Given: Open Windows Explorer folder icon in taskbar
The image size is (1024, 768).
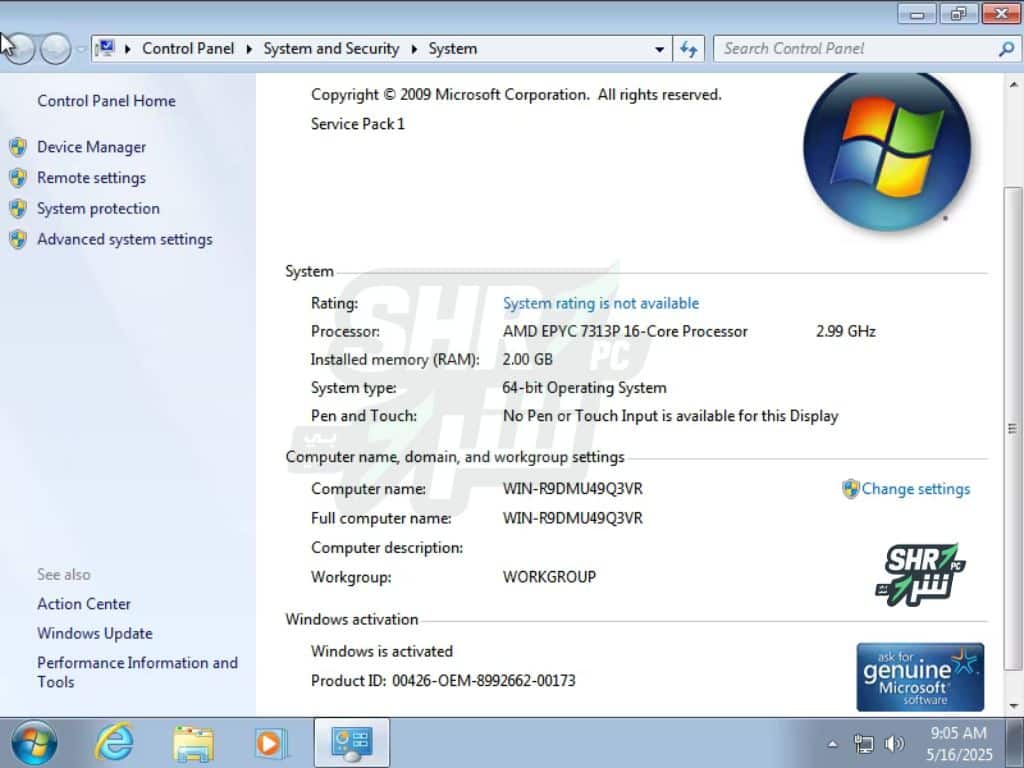Looking at the screenshot, I should pos(193,743).
